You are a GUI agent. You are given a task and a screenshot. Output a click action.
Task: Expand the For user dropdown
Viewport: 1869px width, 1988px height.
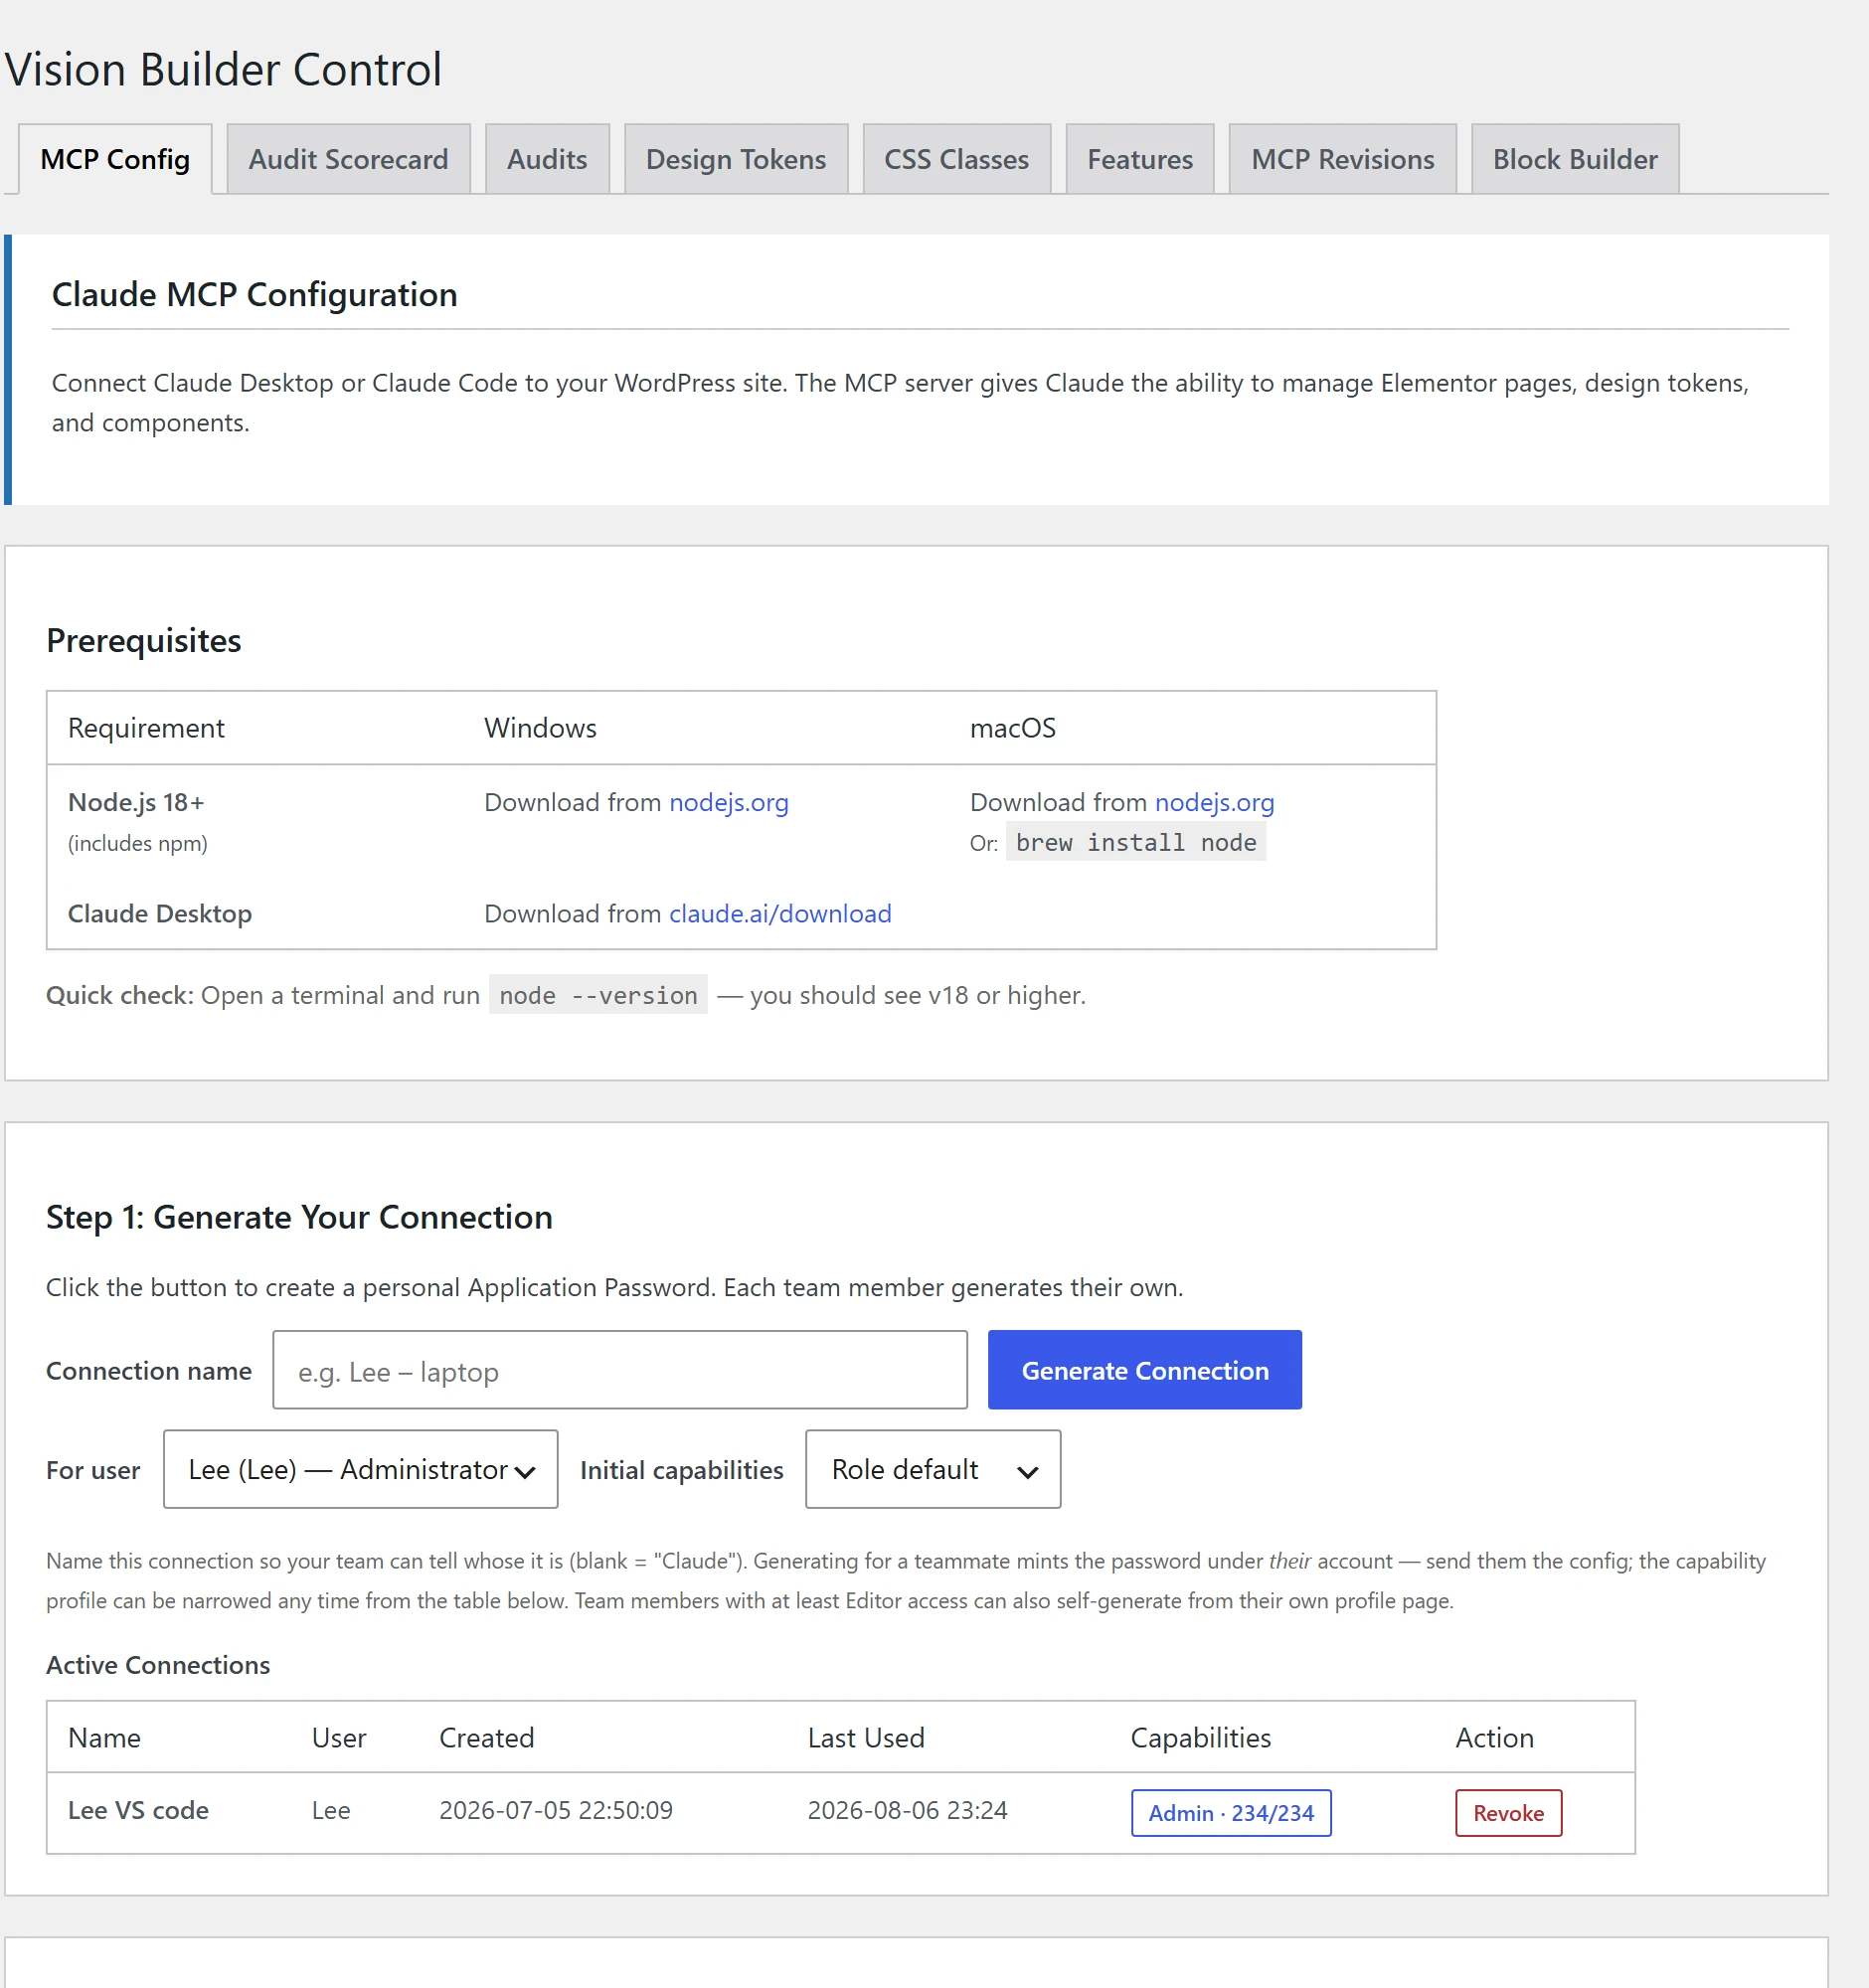pos(361,1469)
